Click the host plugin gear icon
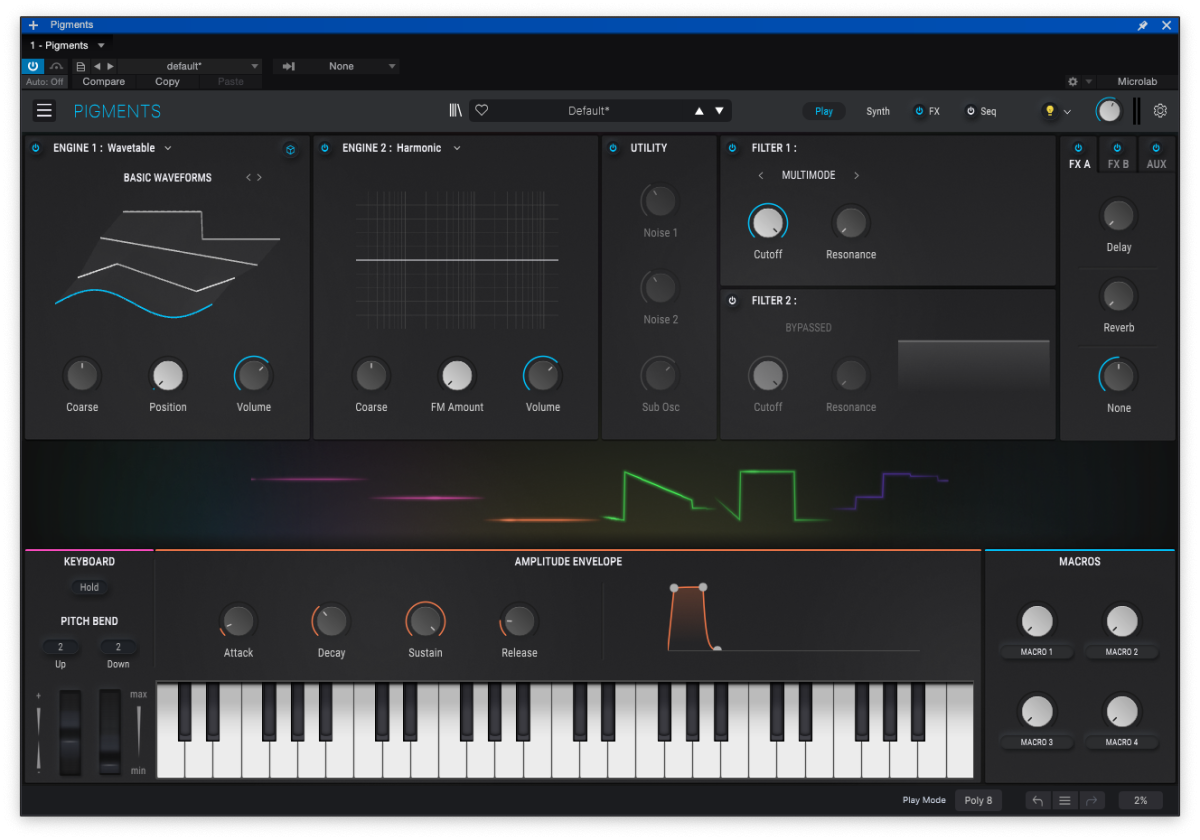The image size is (1200, 840). [x=1073, y=82]
